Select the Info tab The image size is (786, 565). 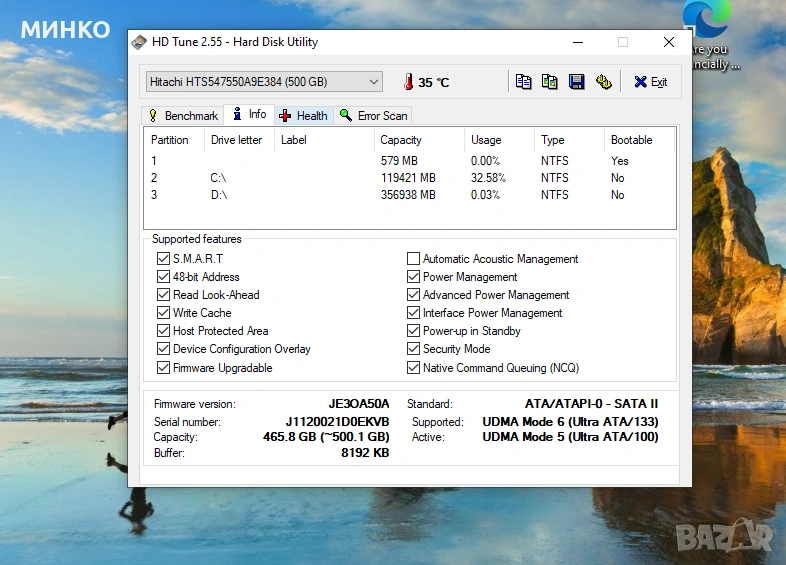coord(249,115)
